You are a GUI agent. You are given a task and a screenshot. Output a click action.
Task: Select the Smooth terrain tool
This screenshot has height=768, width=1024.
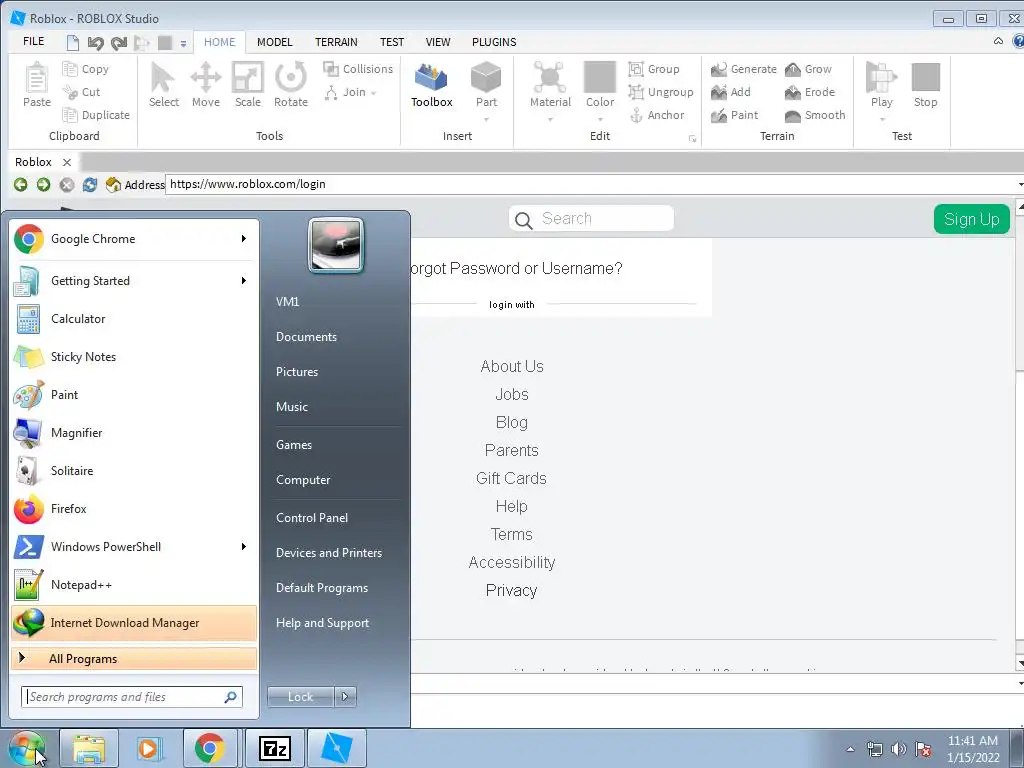pos(815,115)
